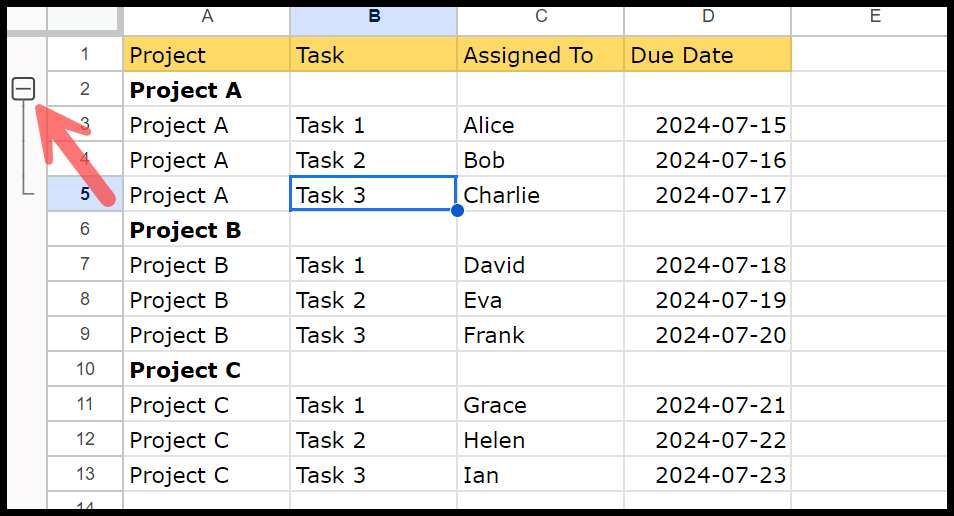This screenshot has height=516, width=954.
Task: Select row 1 header number
Action: [85, 54]
